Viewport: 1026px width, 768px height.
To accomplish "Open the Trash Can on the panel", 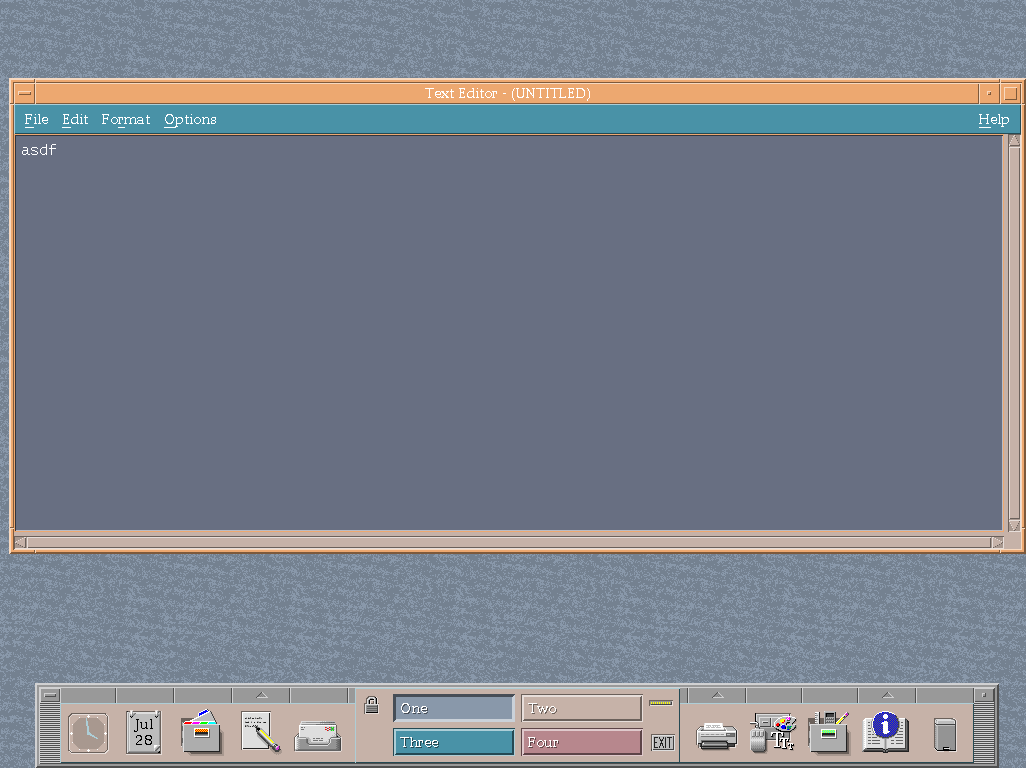I will [x=942, y=732].
